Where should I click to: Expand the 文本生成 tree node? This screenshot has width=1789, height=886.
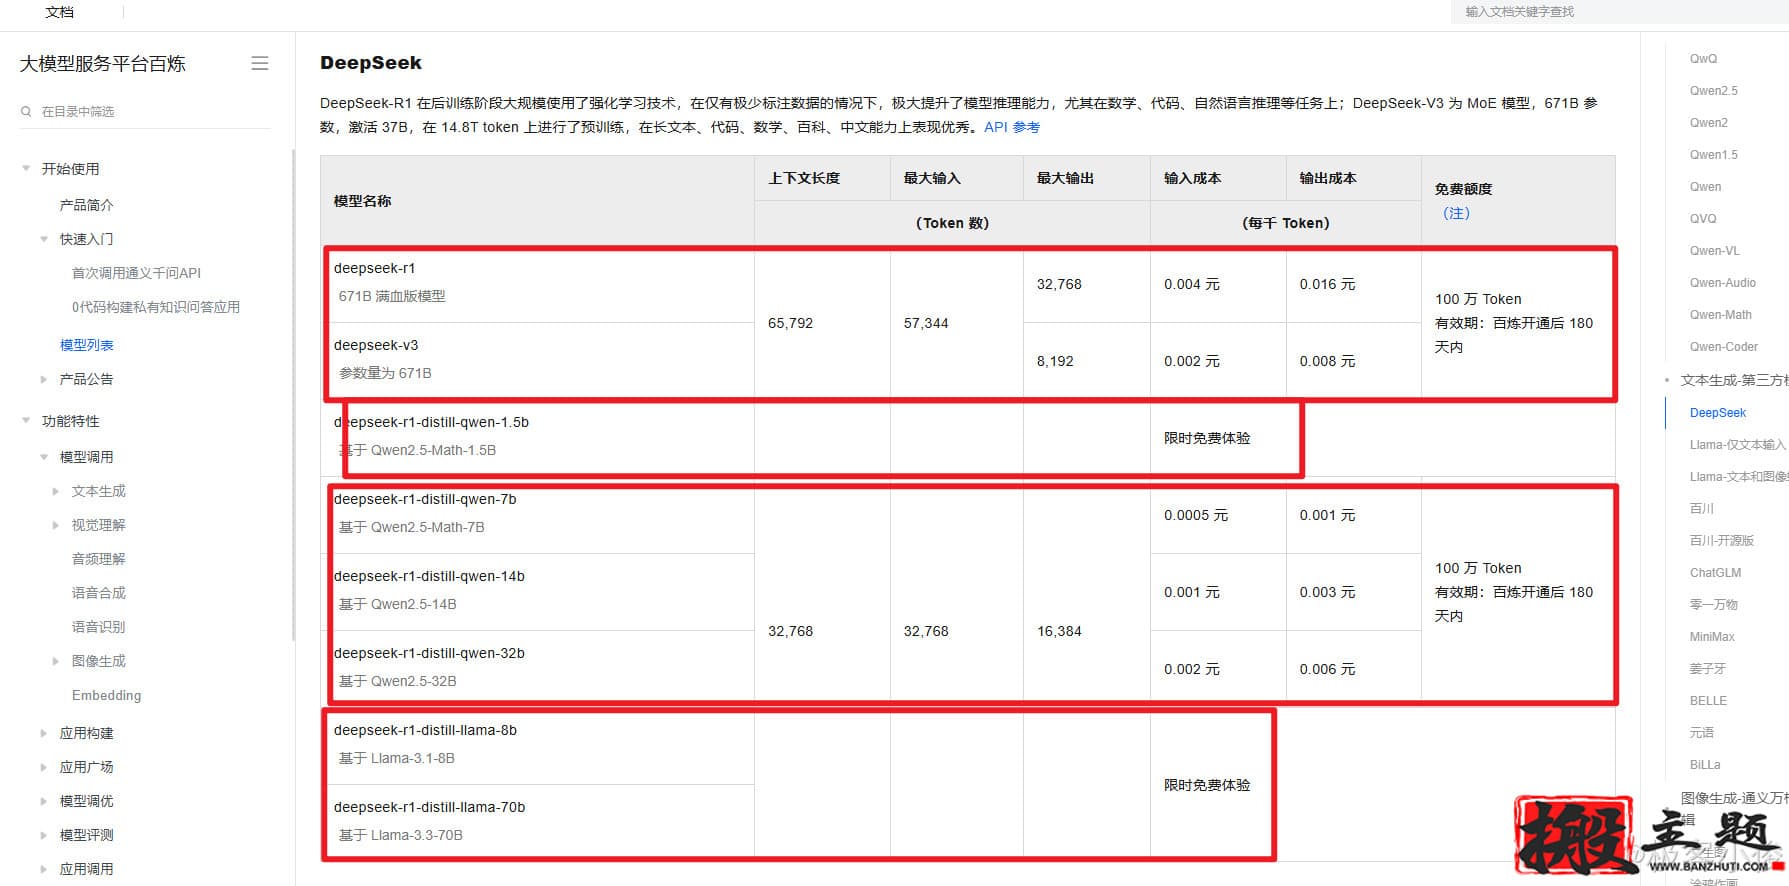click(x=56, y=491)
